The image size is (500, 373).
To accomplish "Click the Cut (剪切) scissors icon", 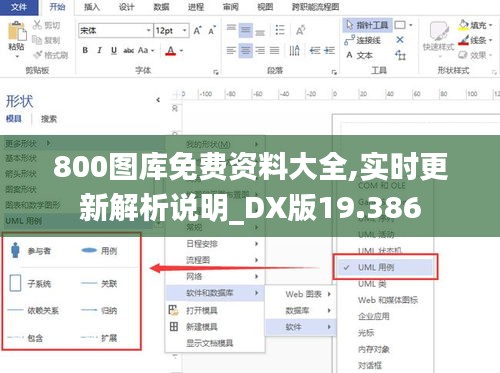I will point(37,25).
